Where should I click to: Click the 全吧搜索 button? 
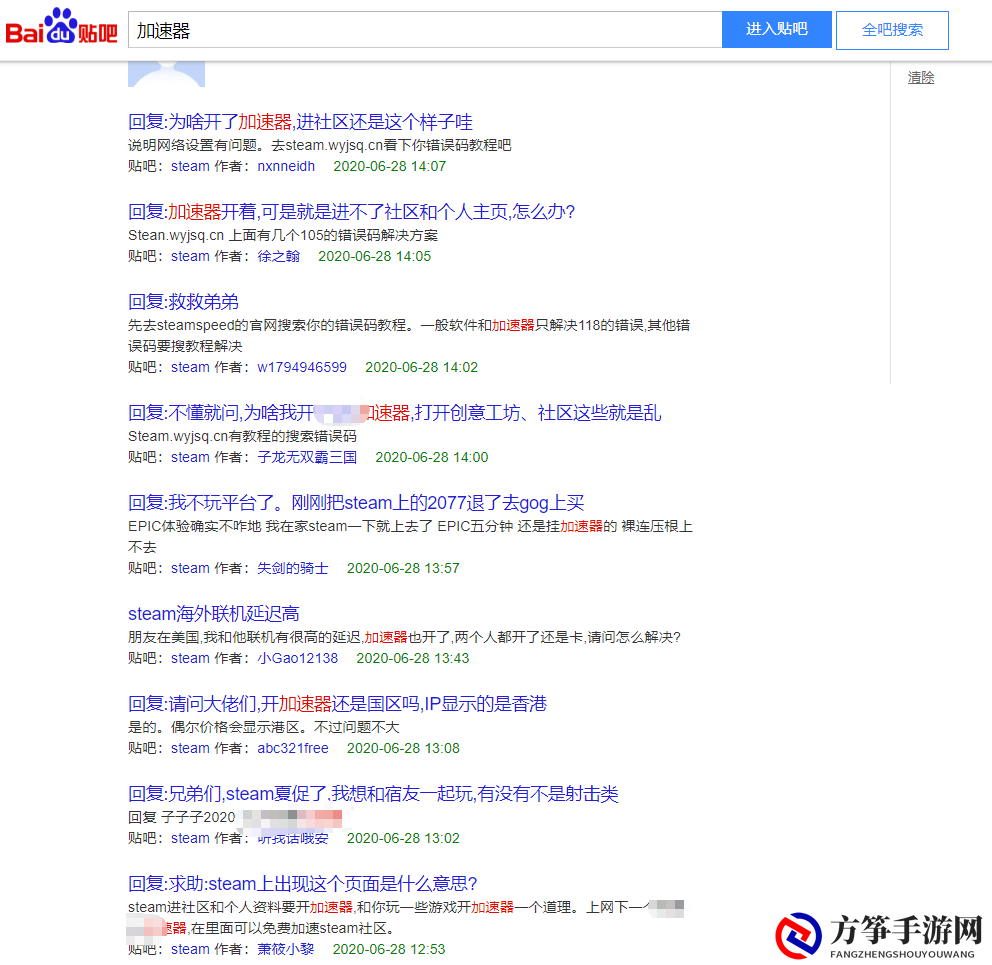[x=892, y=30]
